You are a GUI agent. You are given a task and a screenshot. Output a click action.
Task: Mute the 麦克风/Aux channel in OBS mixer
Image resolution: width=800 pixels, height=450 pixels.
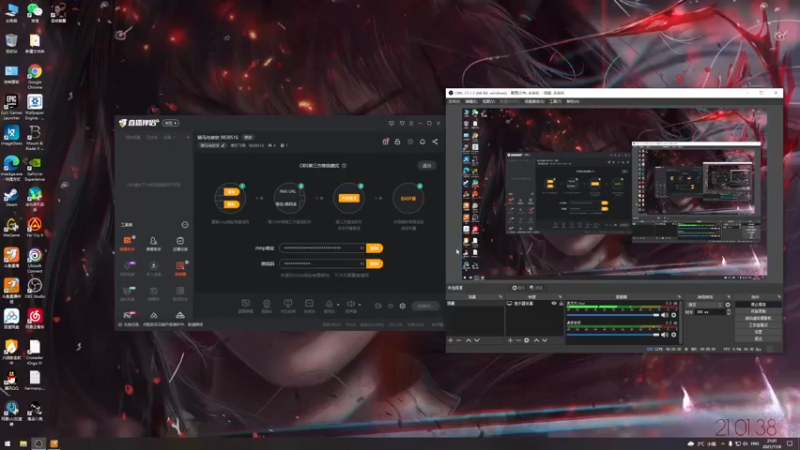coord(664,315)
